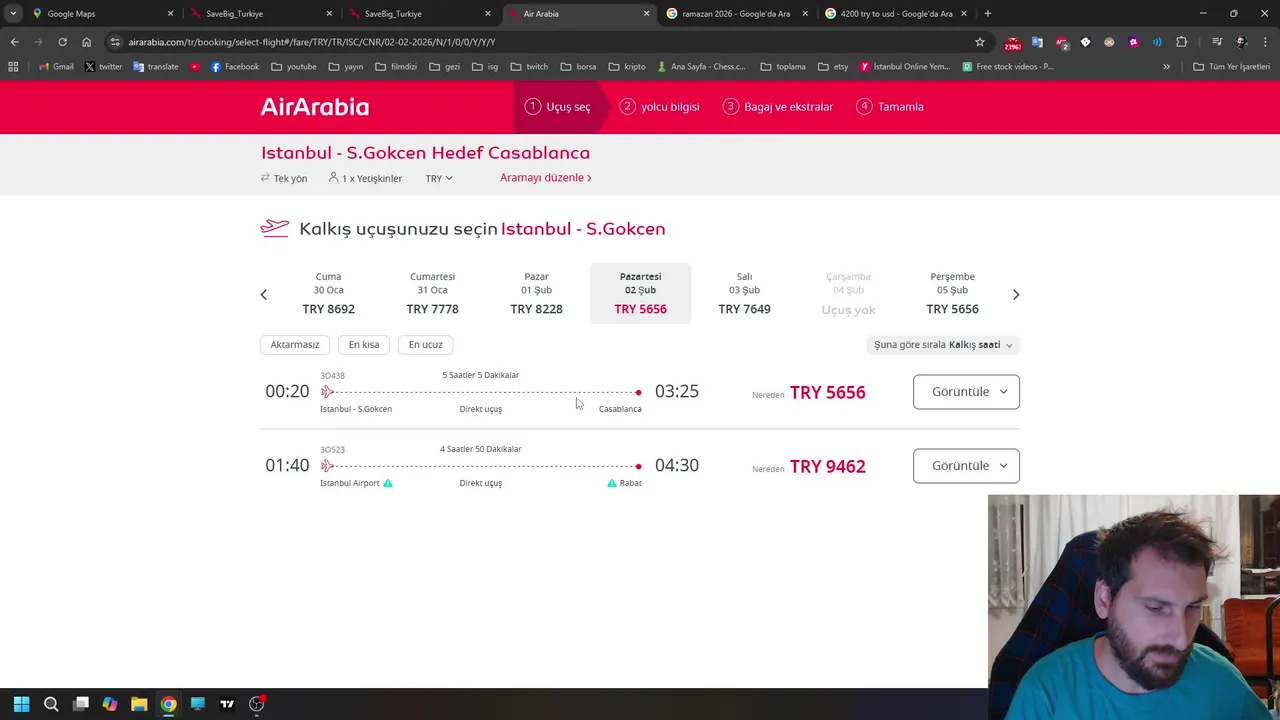Select Cuma 30 Oca date
Screen dimensions: 1280x720
coord(328,293)
